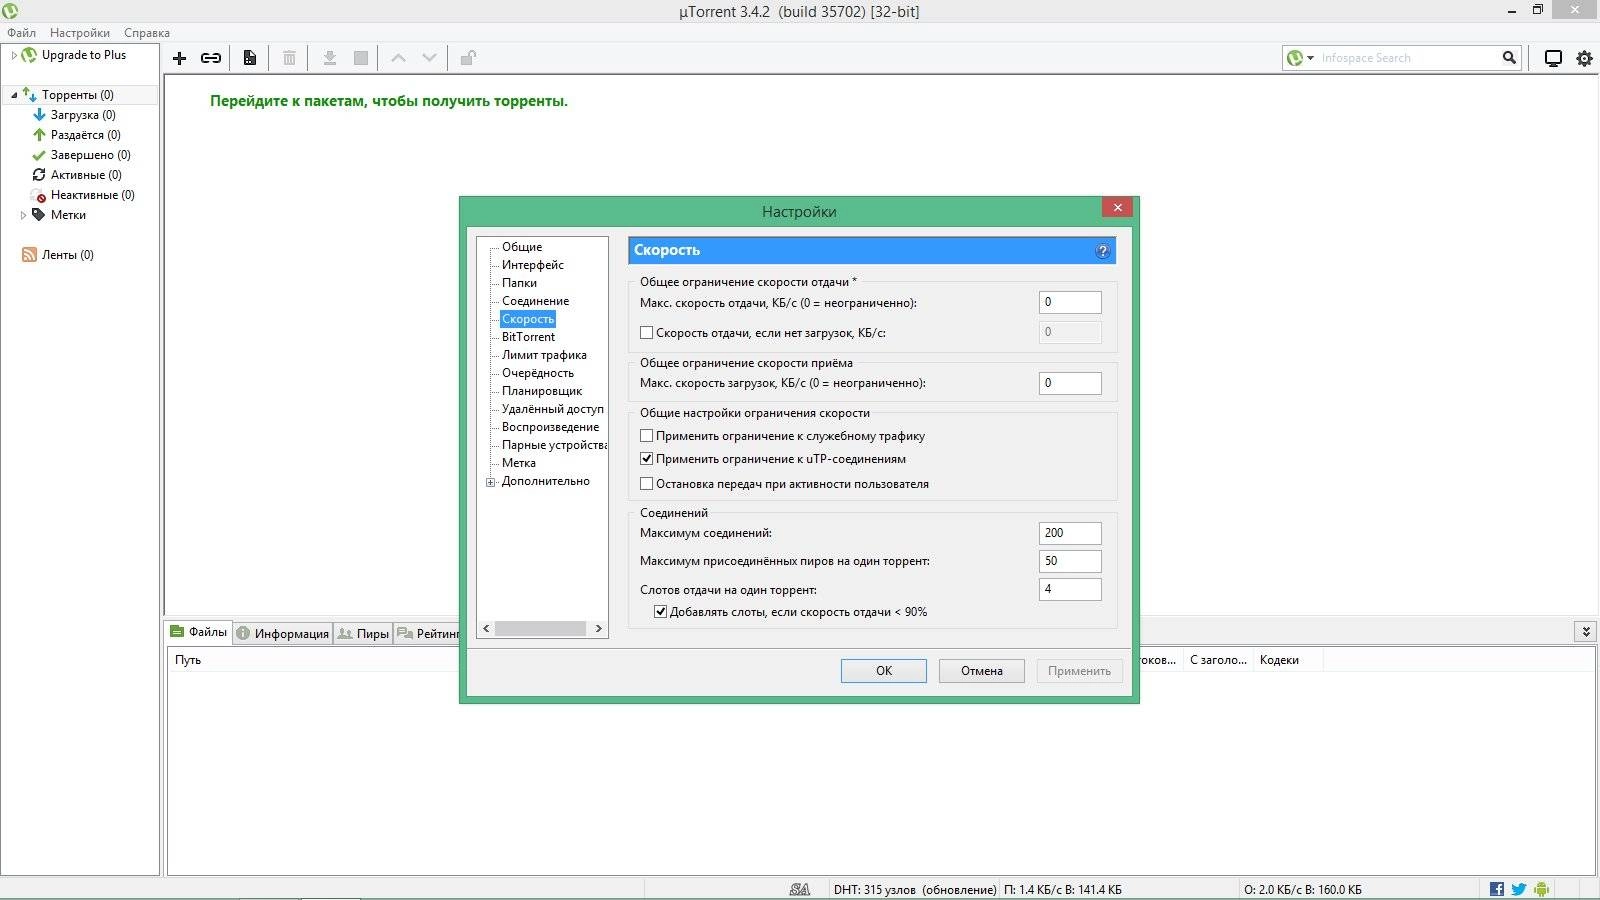The image size is (1600, 900).
Task: Expand the Дополнительно tree item
Action: coord(489,481)
